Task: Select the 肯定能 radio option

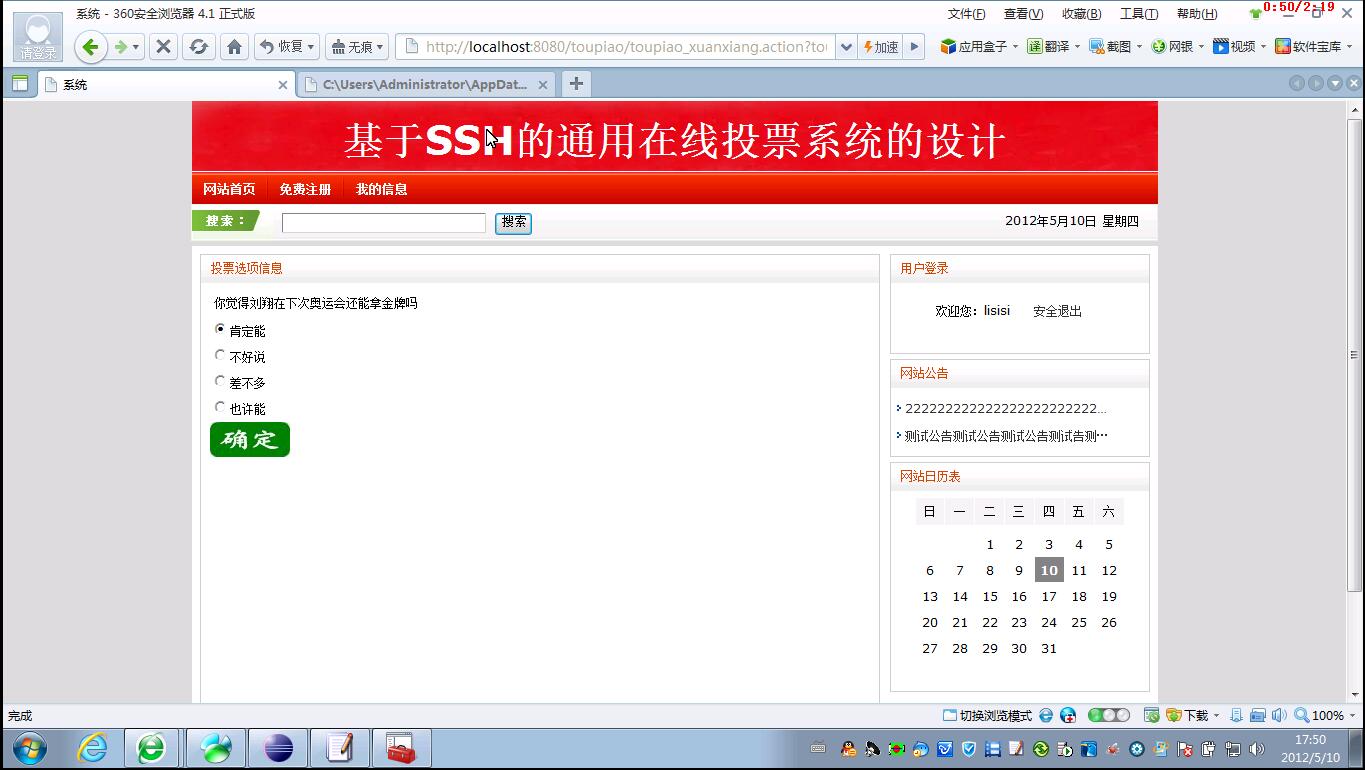Action: (x=220, y=329)
